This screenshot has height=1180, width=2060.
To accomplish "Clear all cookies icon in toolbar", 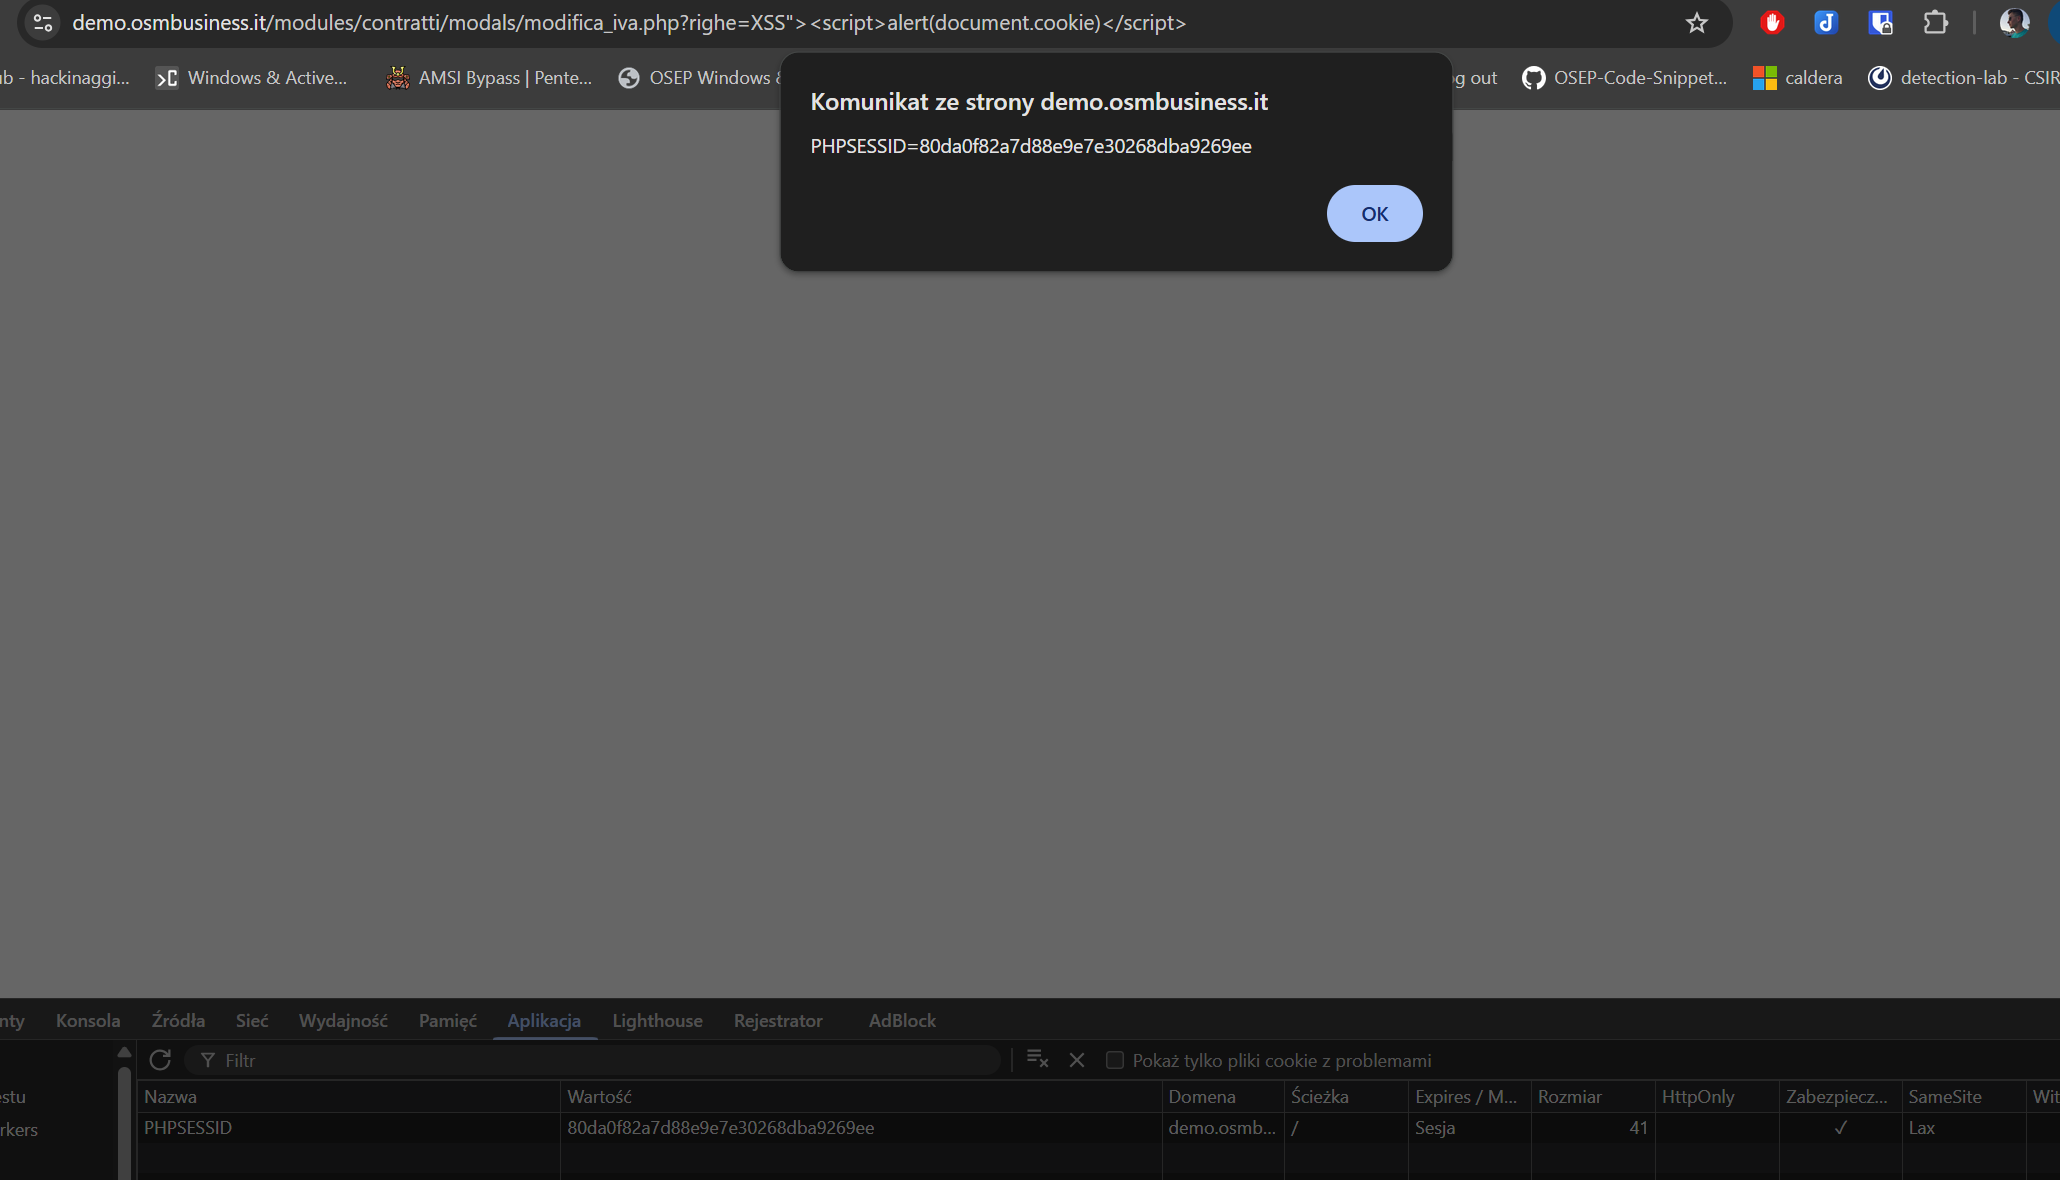I will (x=1037, y=1060).
